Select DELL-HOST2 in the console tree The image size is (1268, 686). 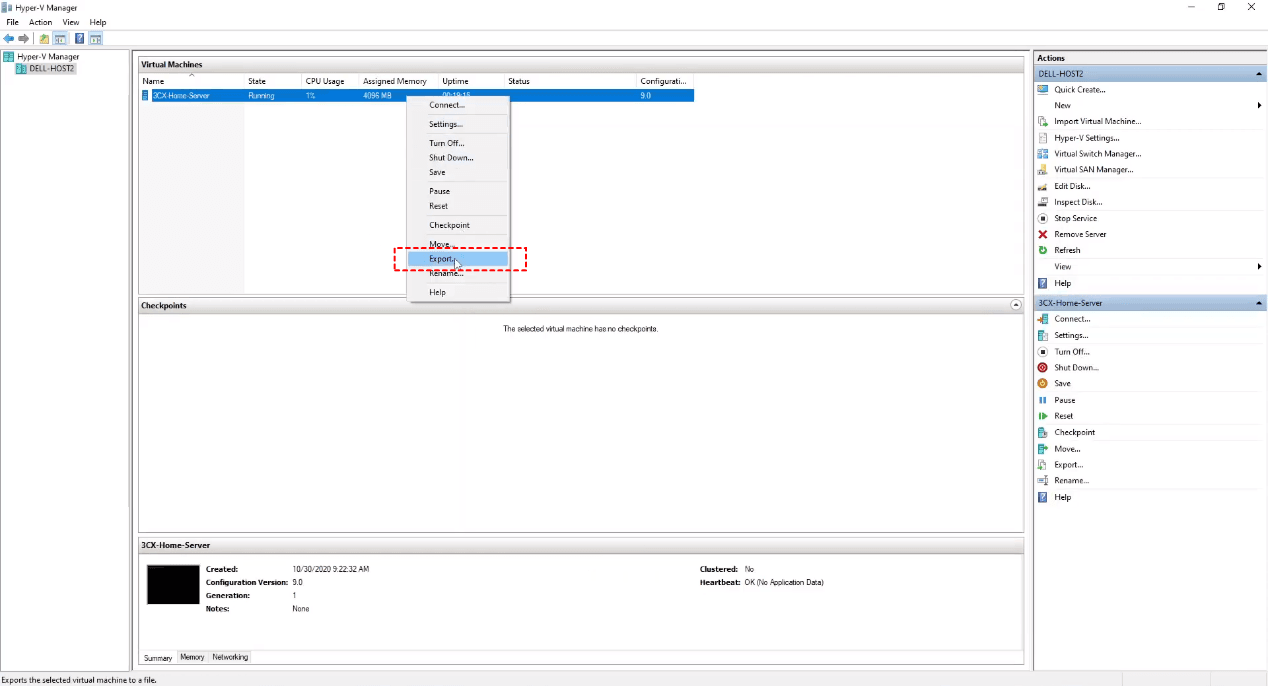coord(52,69)
